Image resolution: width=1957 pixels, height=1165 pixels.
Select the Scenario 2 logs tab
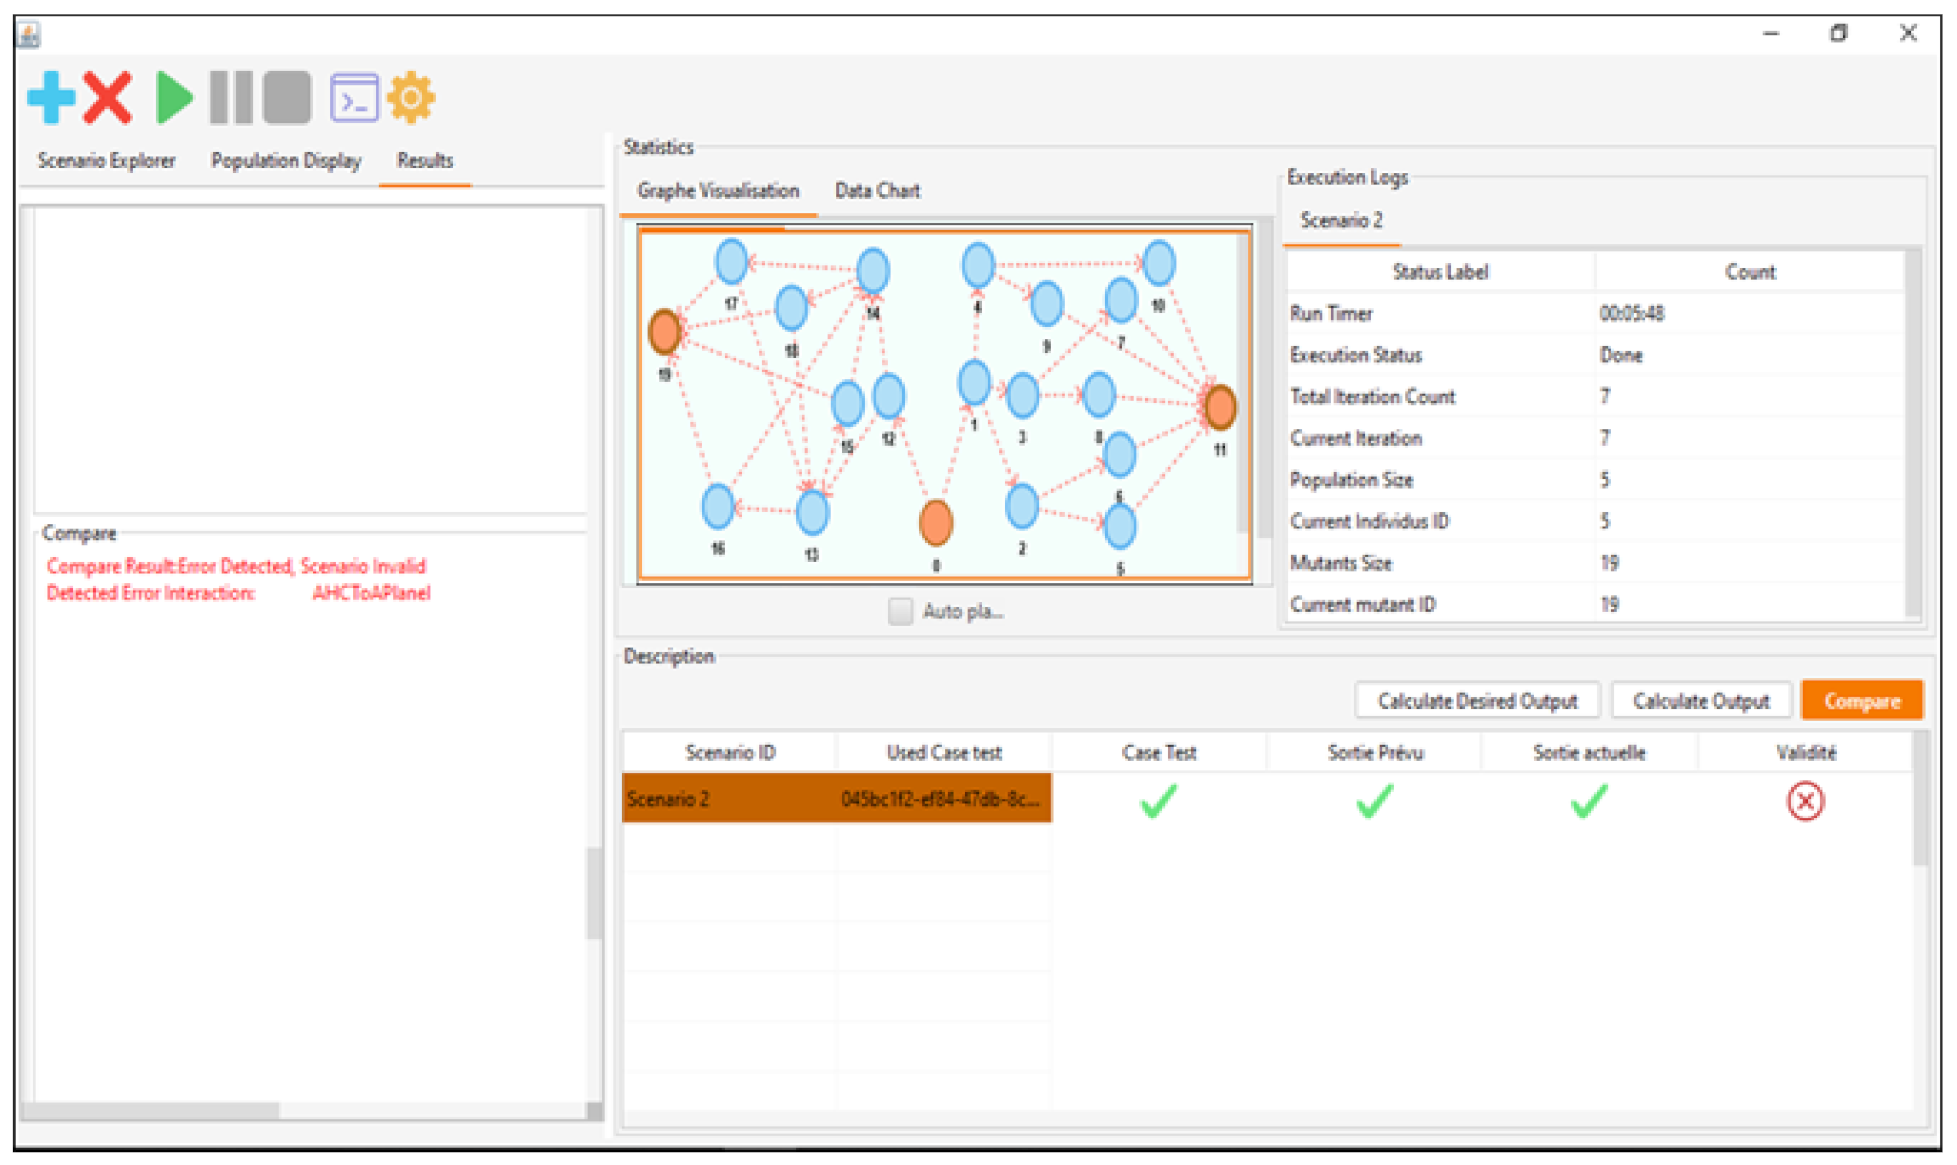point(1341,221)
